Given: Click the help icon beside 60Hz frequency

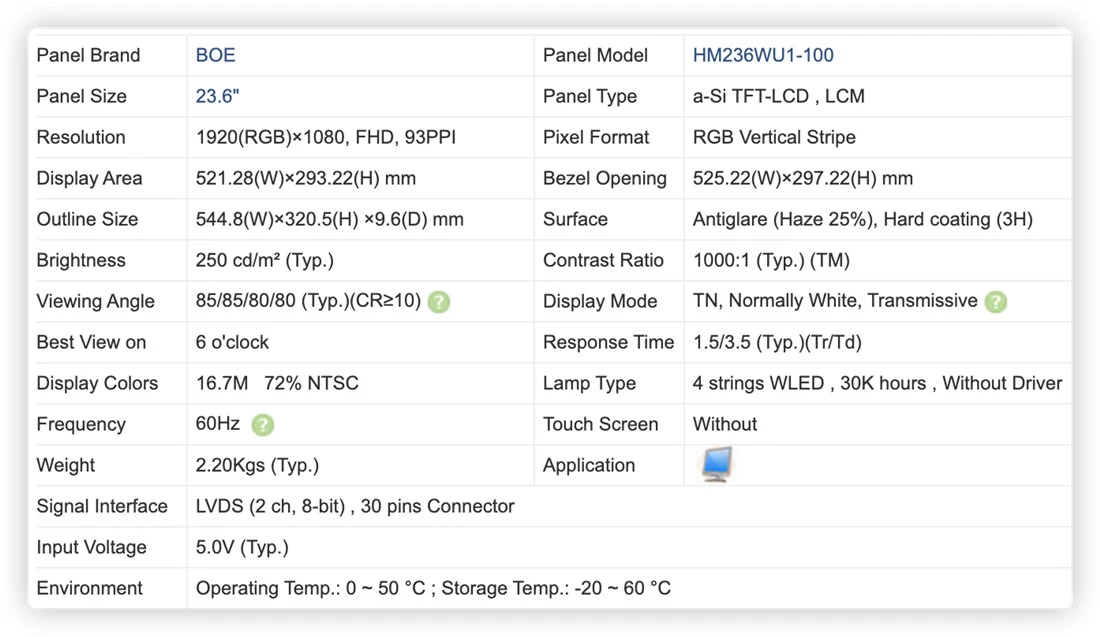Looking at the screenshot, I should coord(263,425).
